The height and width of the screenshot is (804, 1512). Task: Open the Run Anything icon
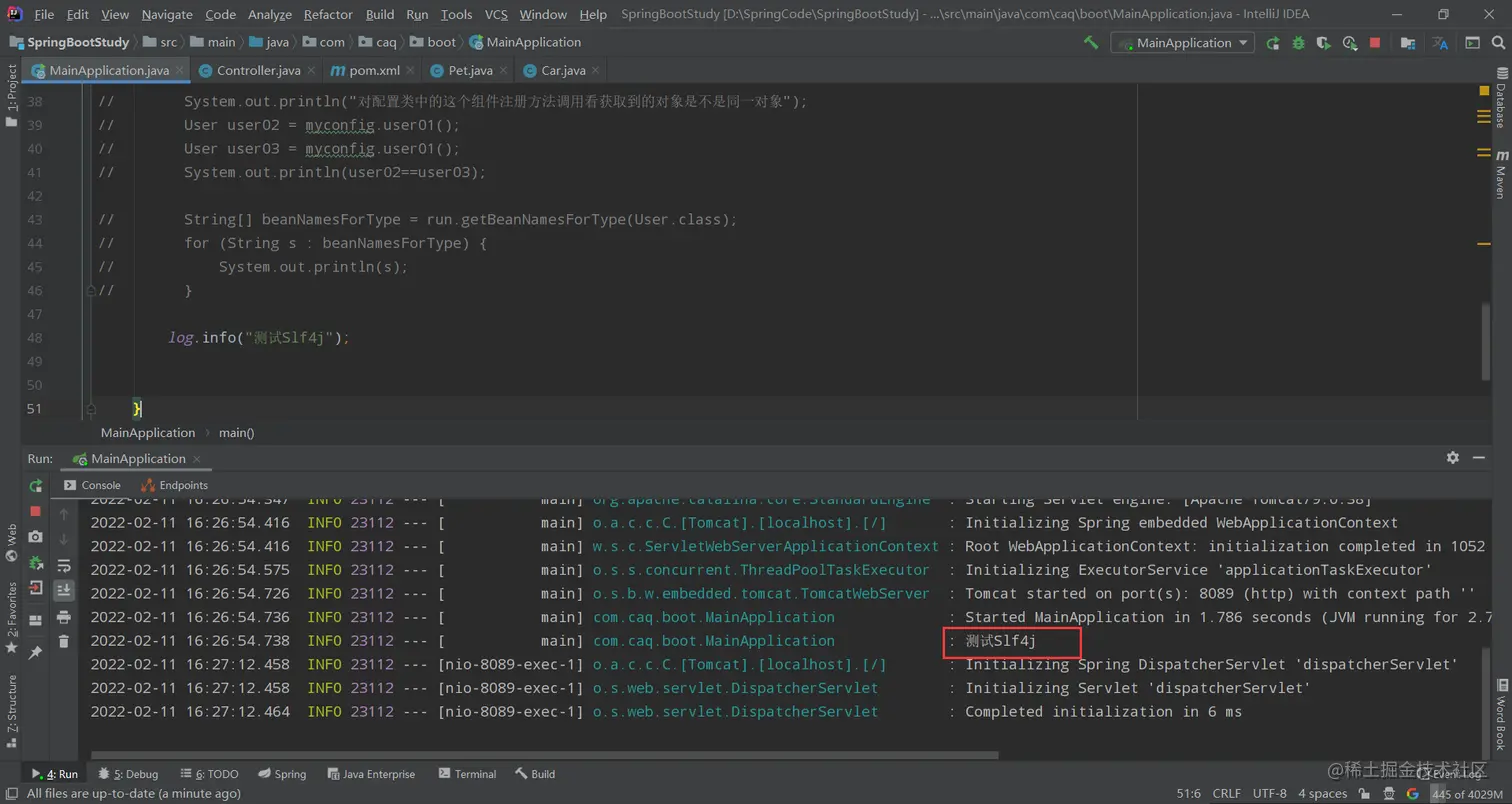(x=1473, y=43)
